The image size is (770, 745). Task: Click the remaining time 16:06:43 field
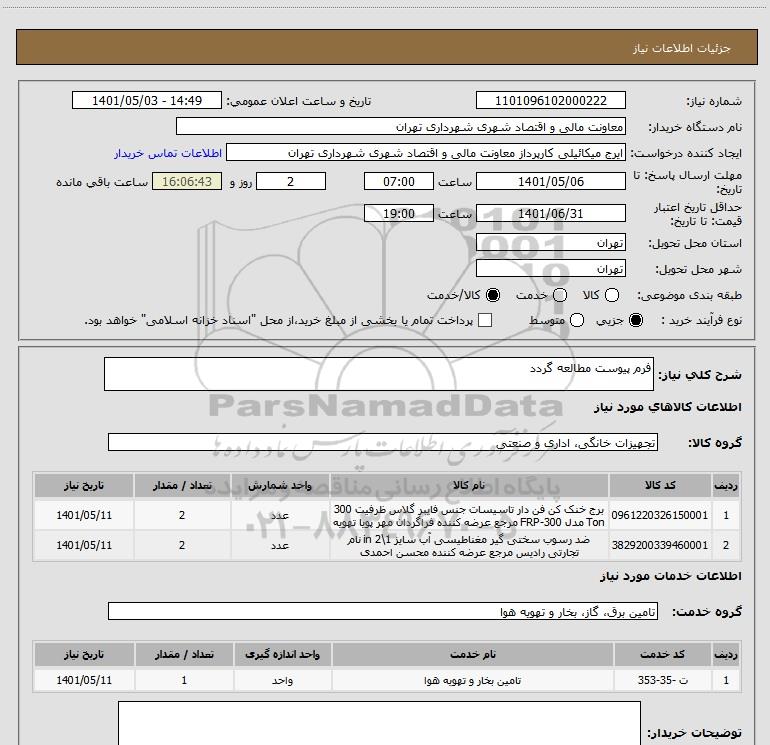click(187, 181)
